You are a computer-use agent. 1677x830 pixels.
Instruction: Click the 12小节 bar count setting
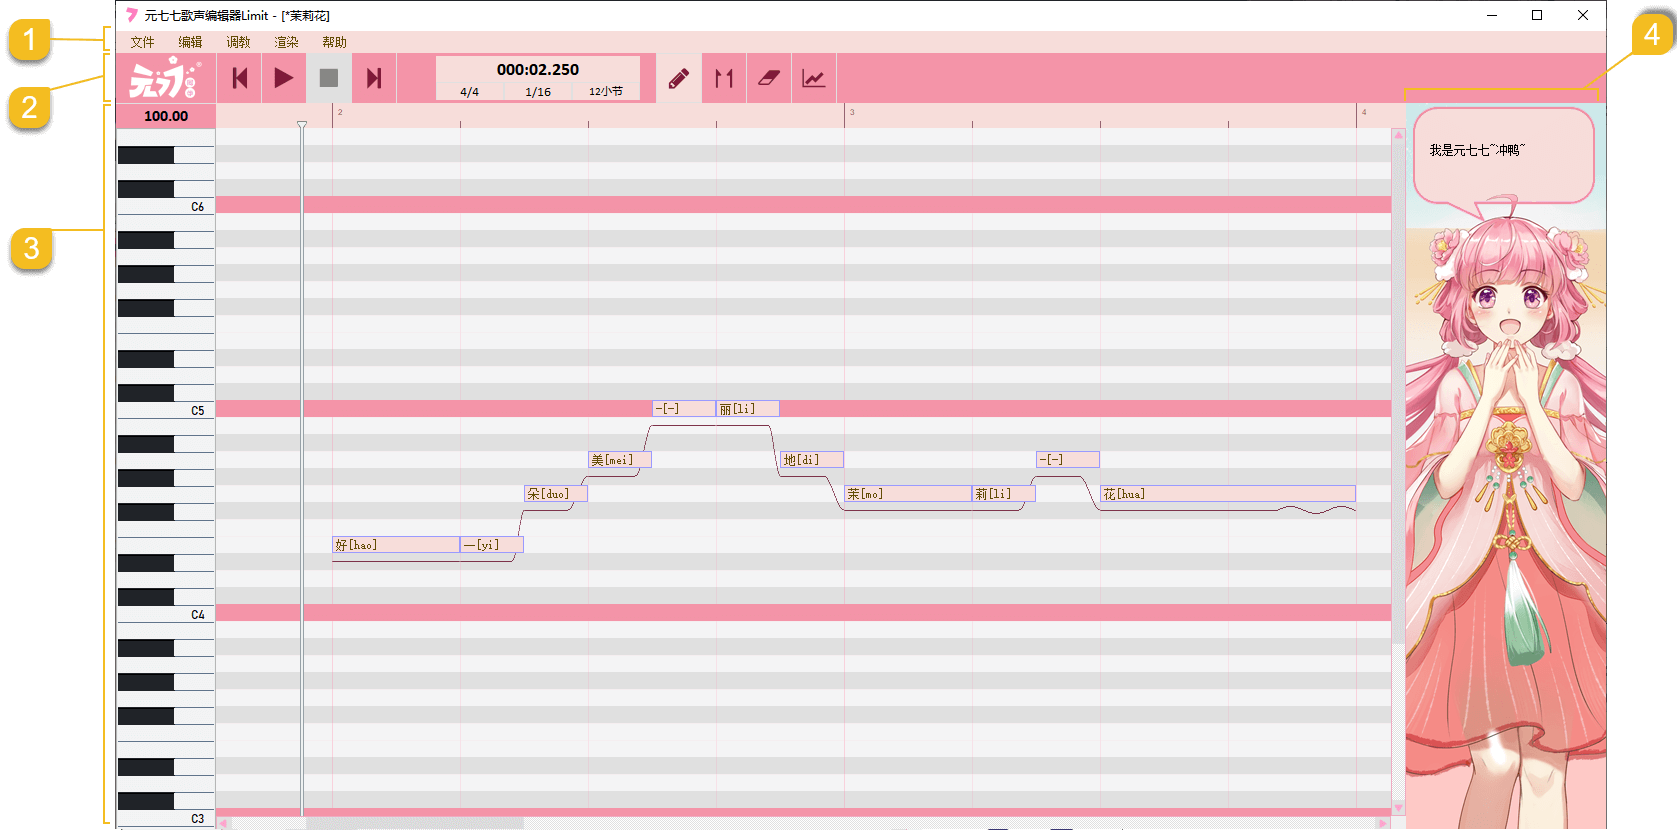tap(606, 91)
